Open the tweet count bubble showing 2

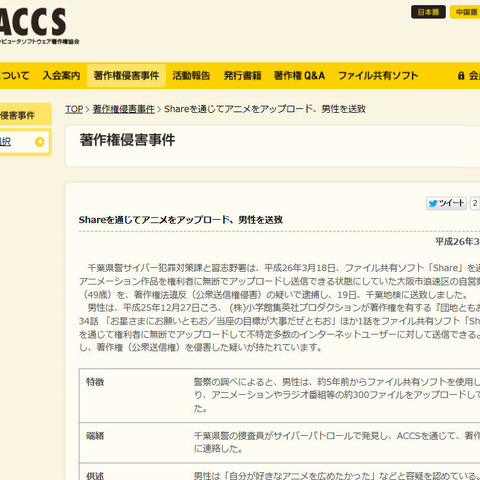point(475,203)
